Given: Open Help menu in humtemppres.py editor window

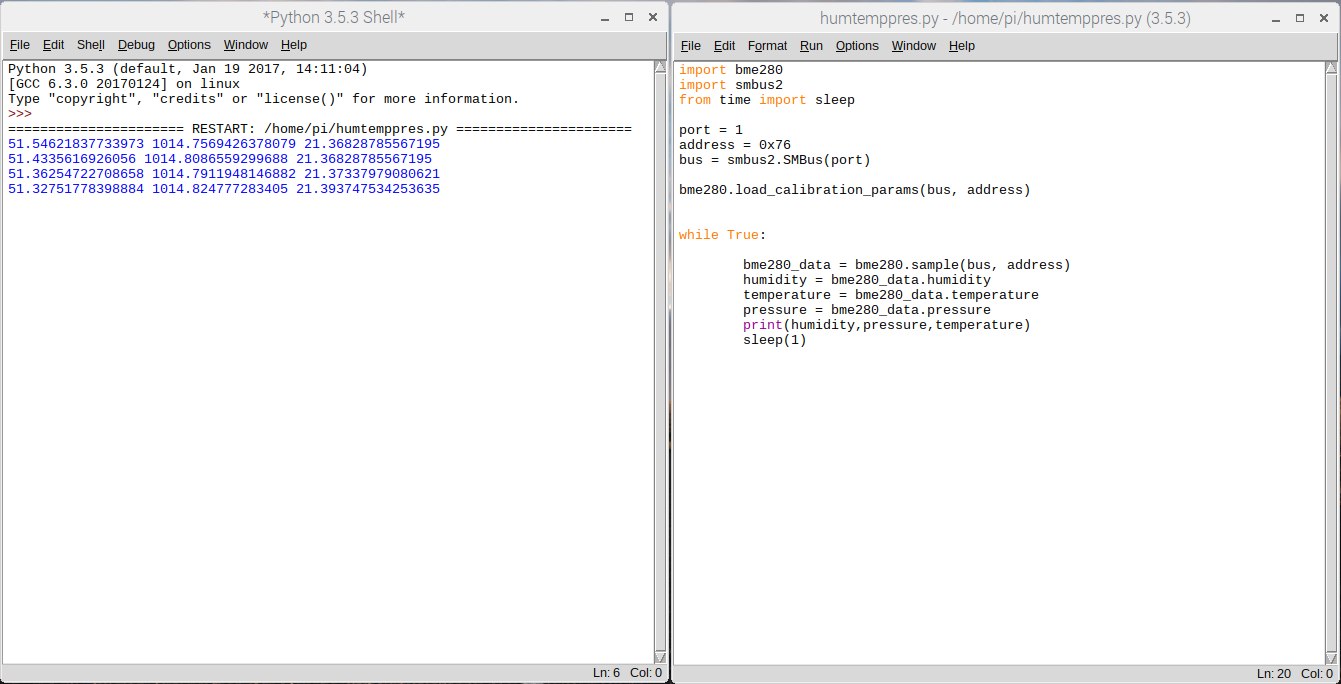Looking at the screenshot, I should [x=962, y=46].
